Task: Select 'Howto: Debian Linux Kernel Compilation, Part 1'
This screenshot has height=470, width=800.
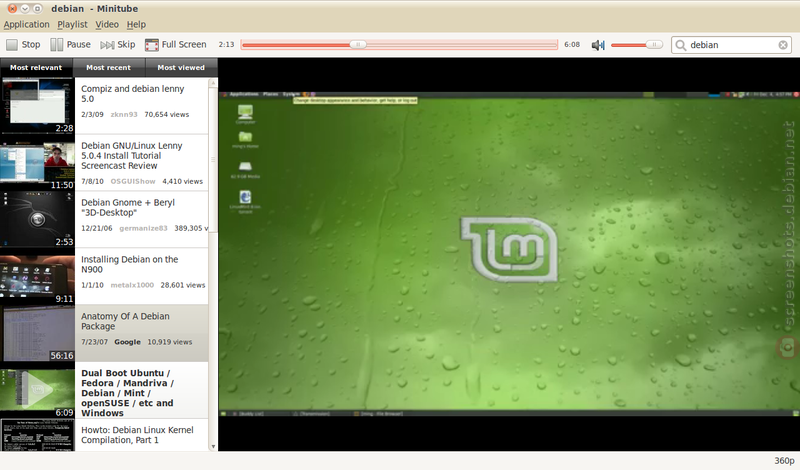Action: pyautogui.click(x=137, y=435)
